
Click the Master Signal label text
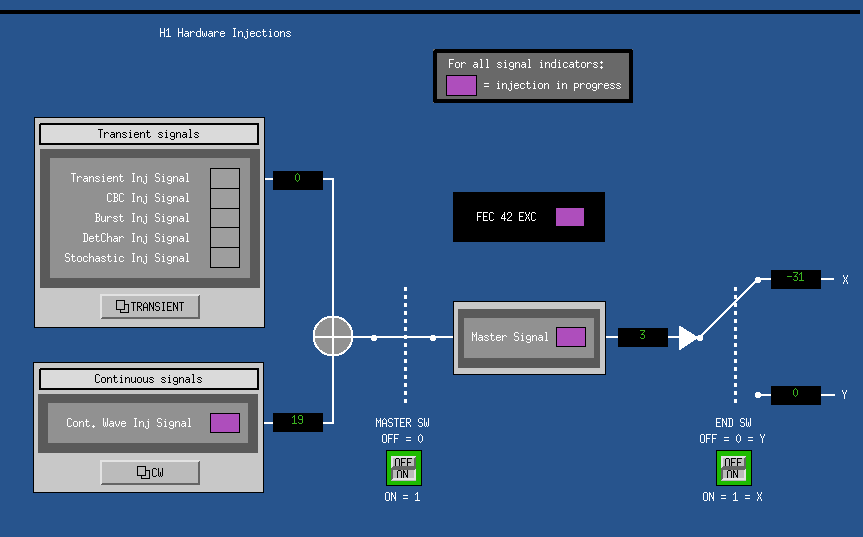click(510, 337)
